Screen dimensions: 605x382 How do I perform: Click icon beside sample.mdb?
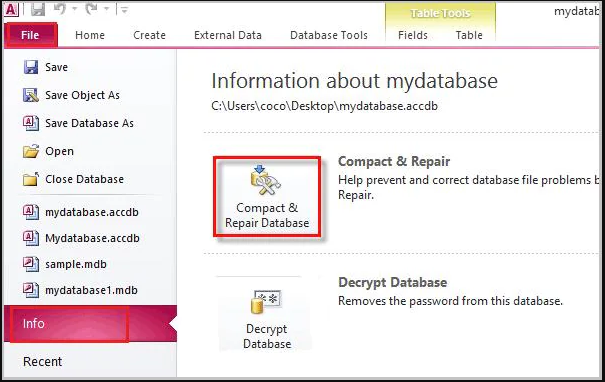point(30,264)
